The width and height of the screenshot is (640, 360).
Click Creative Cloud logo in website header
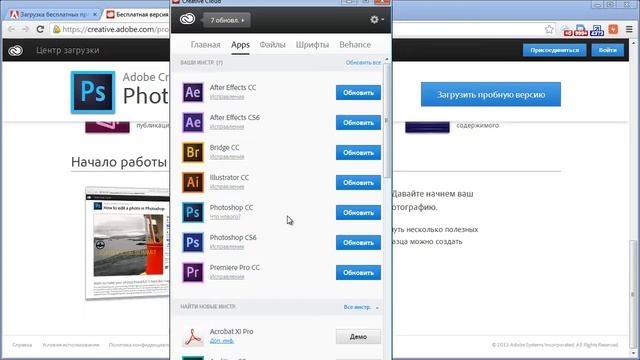click(16, 51)
